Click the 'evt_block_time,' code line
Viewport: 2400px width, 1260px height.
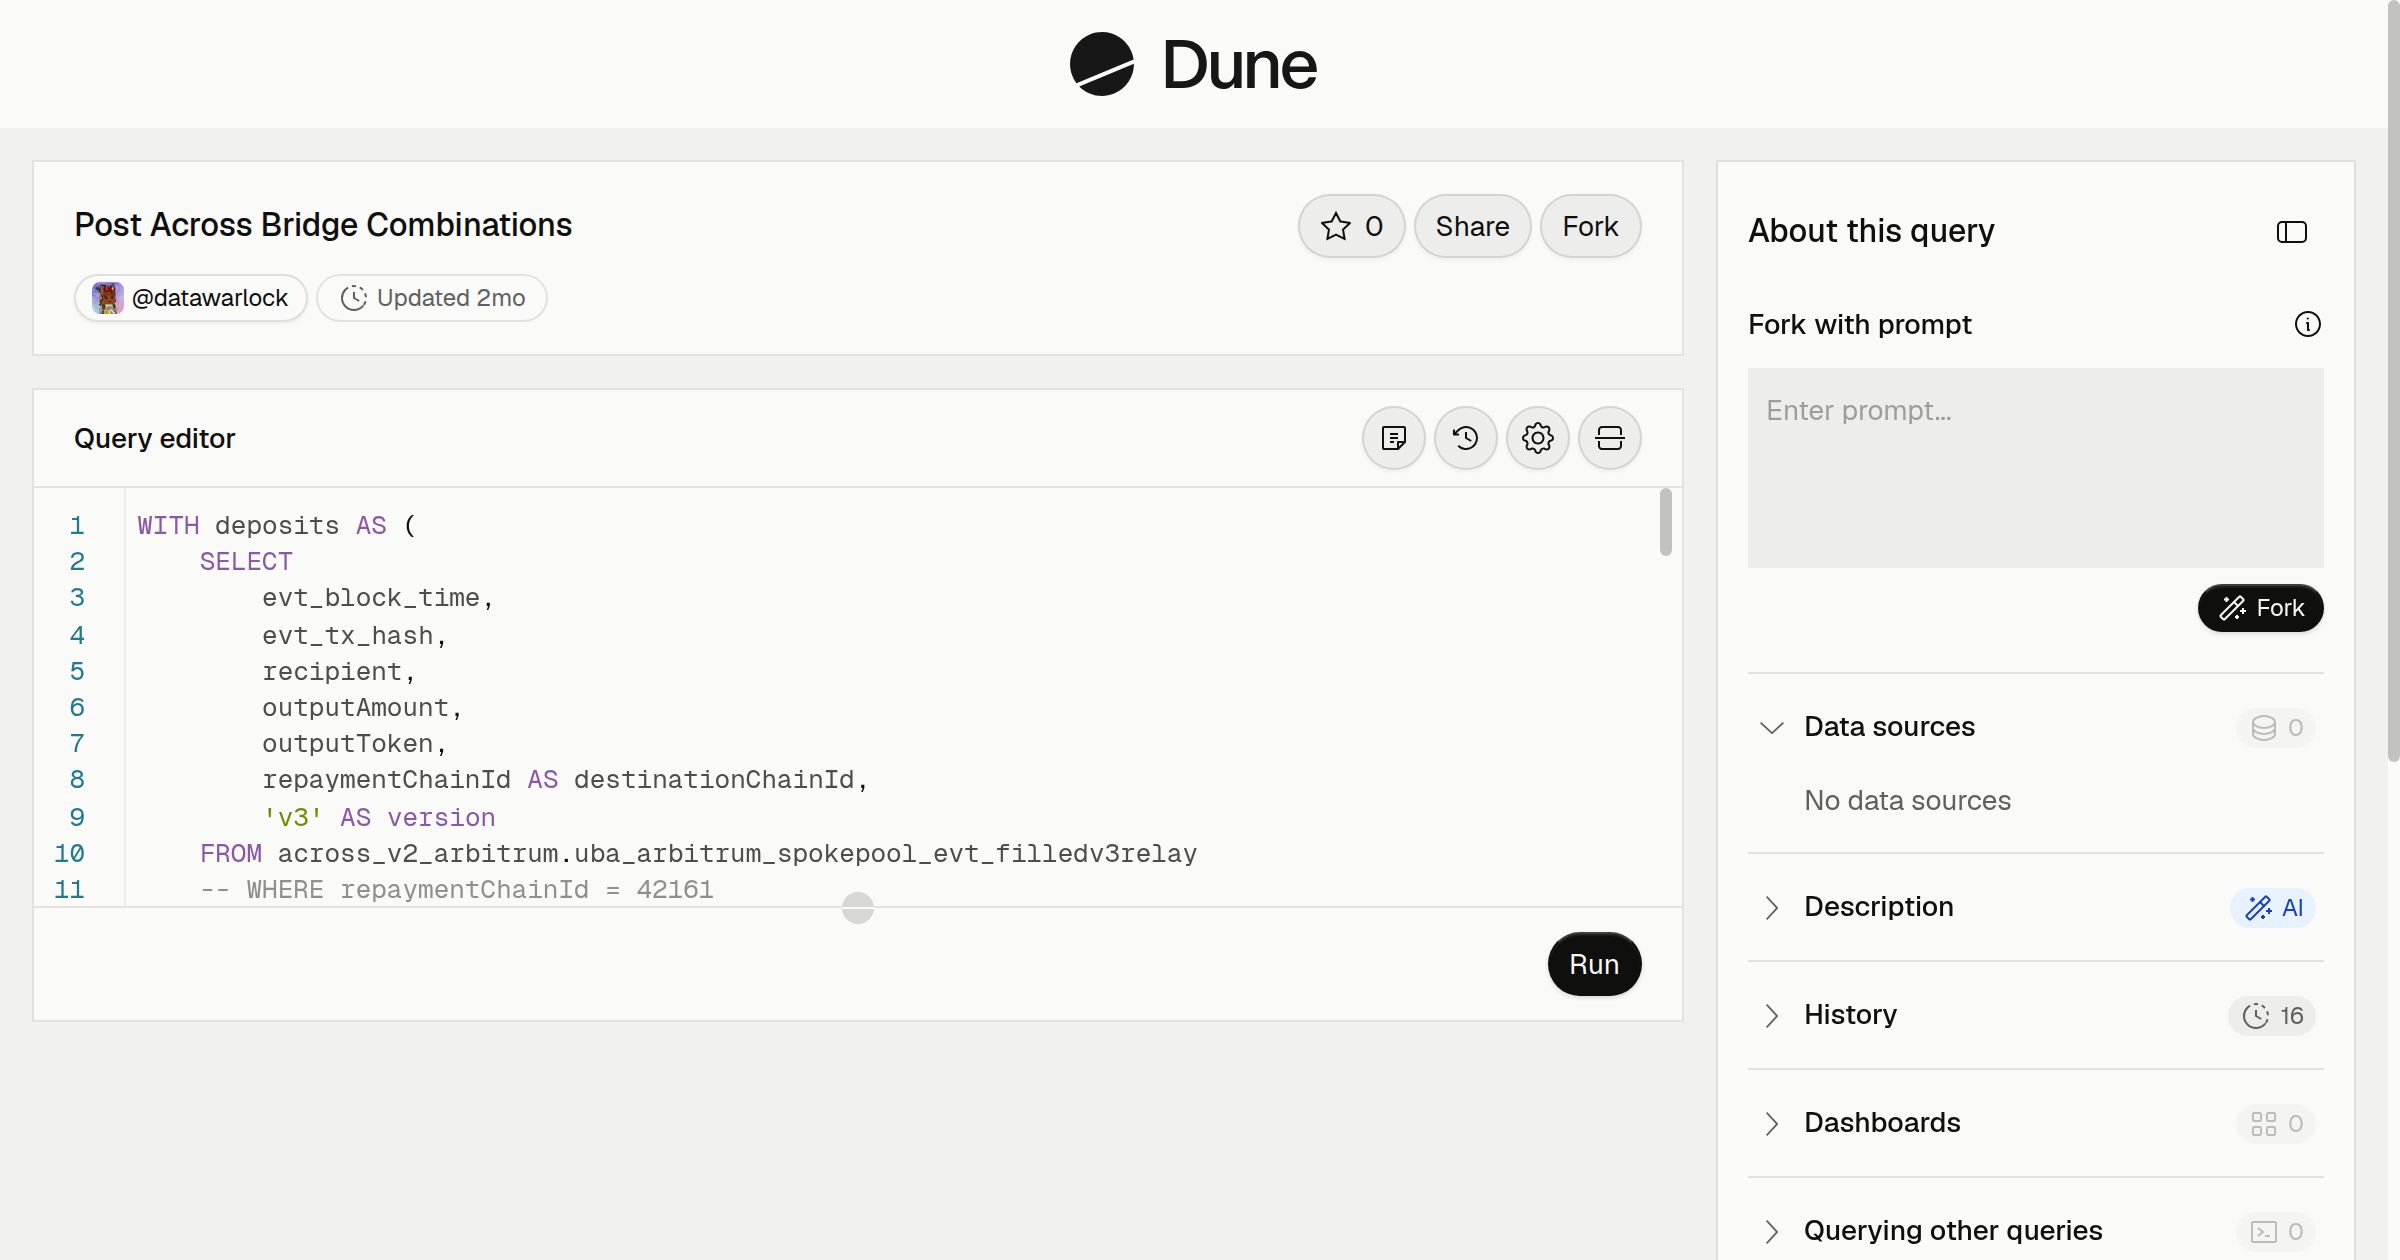click(378, 598)
